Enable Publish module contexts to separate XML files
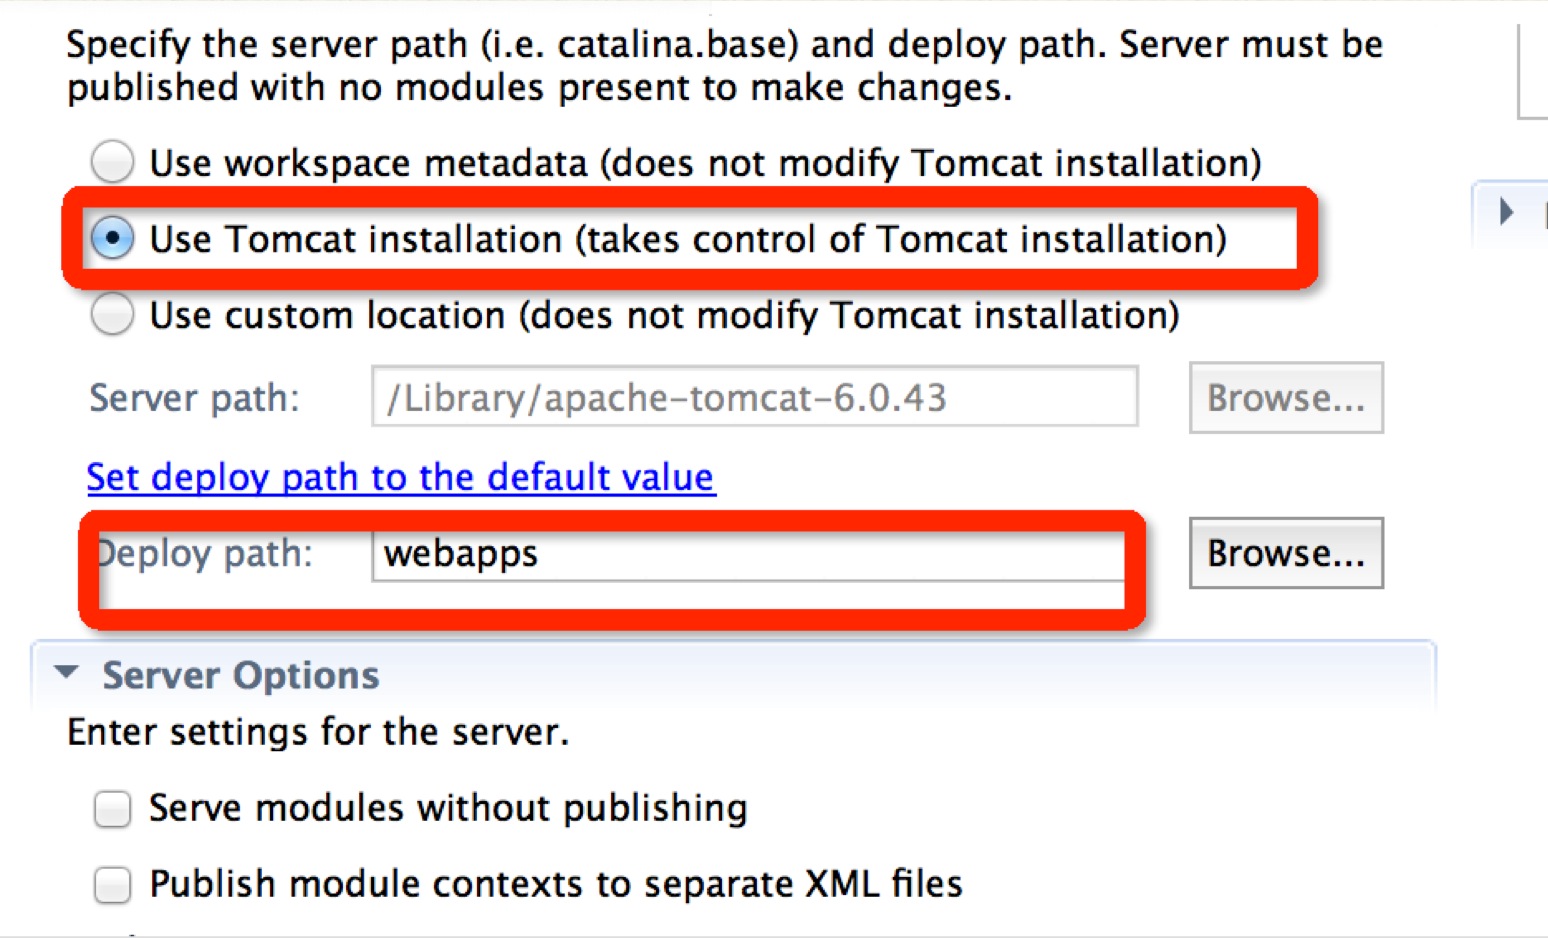This screenshot has width=1548, height=938. (112, 884)
